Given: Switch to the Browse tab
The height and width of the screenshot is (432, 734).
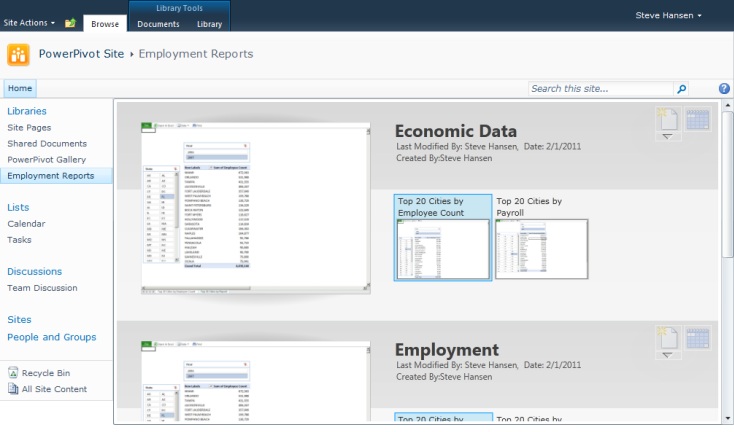Looking at the screenshot, I should [x=105, y=24].
